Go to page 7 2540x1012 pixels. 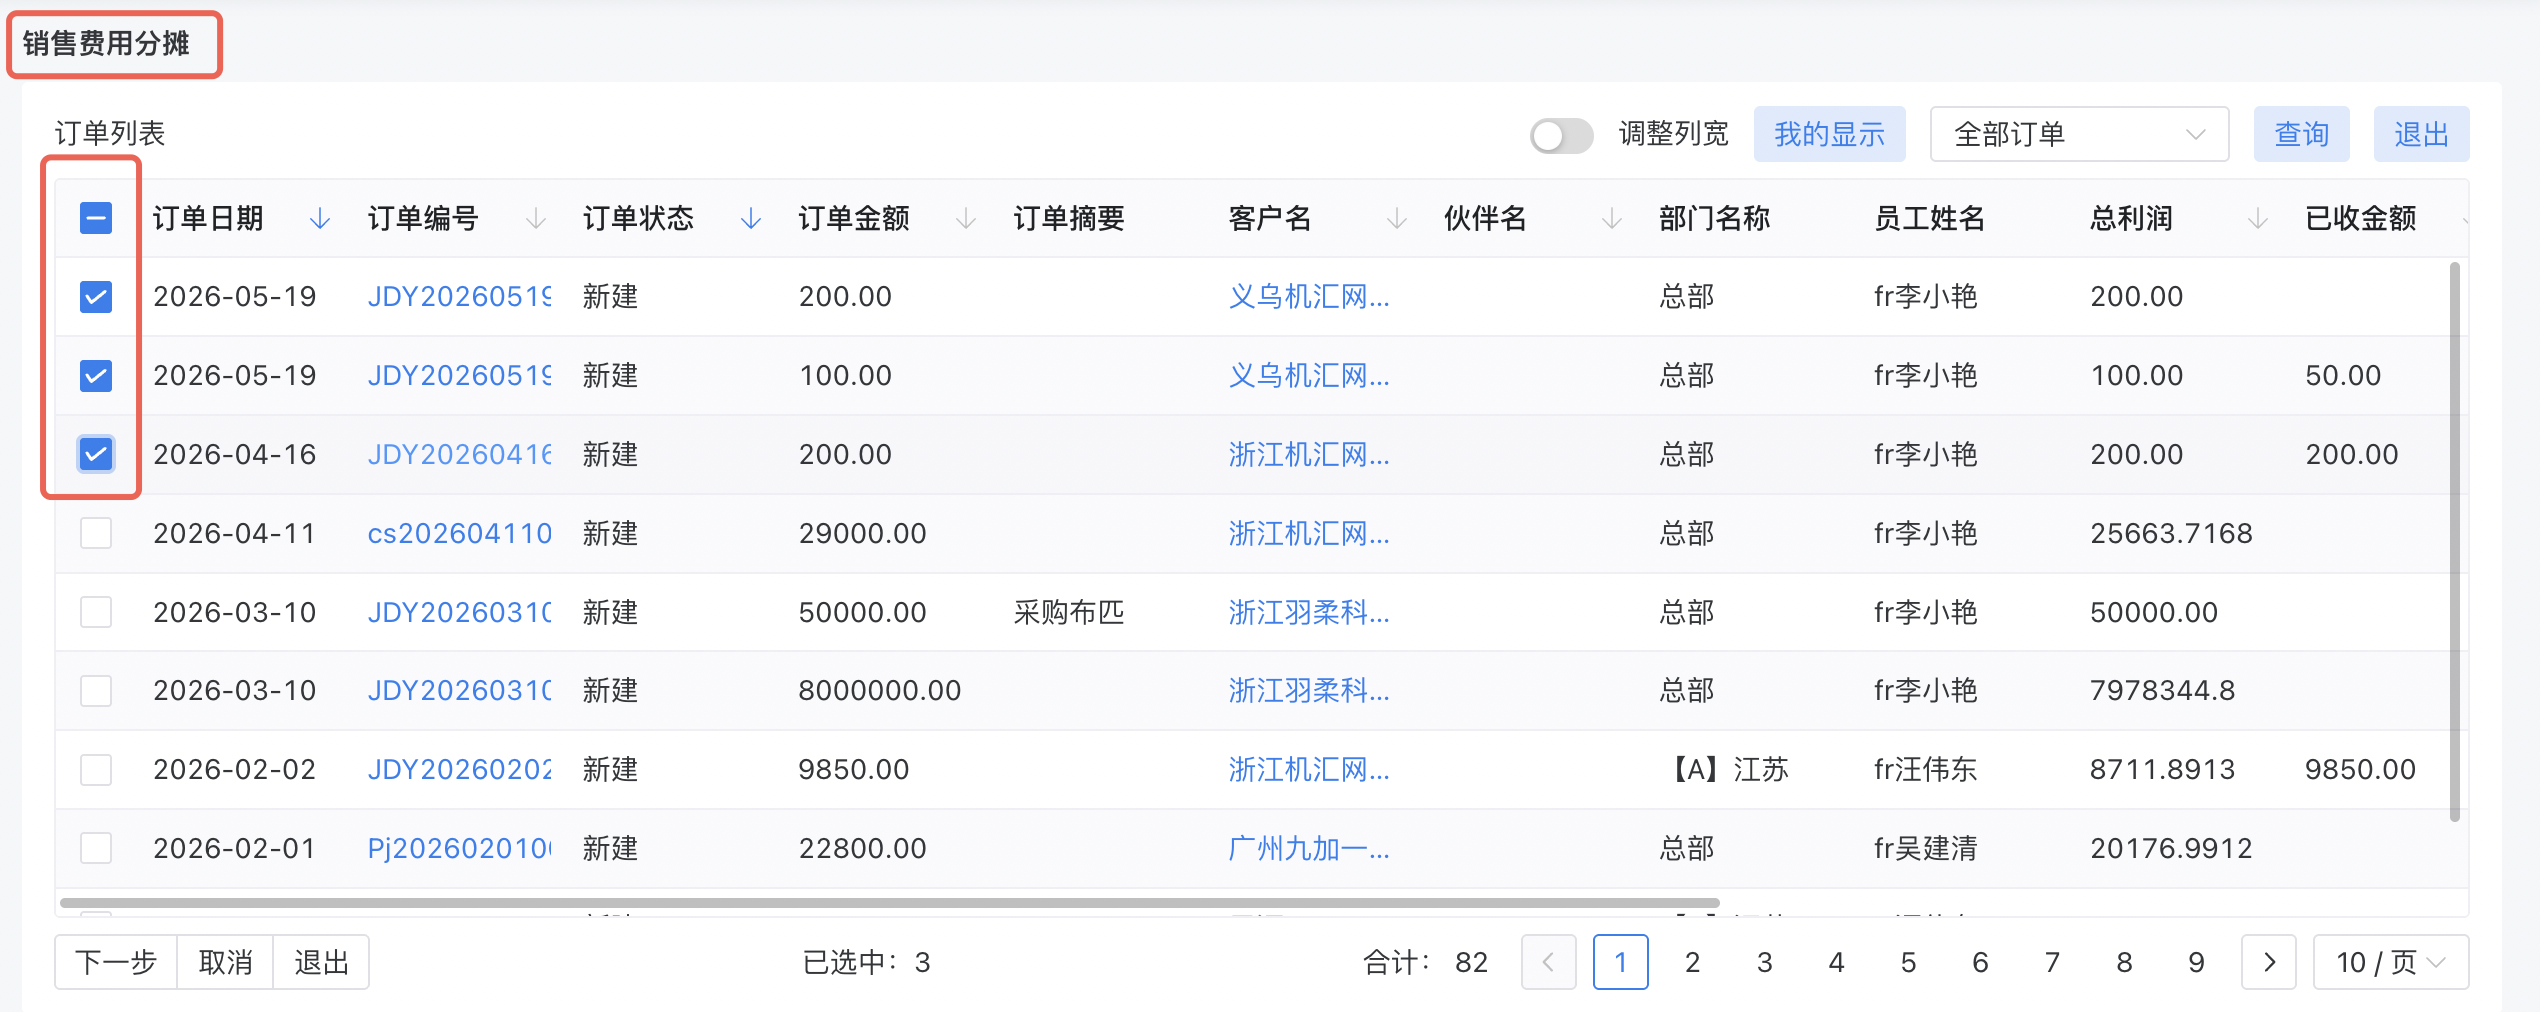click(2052, 962)
